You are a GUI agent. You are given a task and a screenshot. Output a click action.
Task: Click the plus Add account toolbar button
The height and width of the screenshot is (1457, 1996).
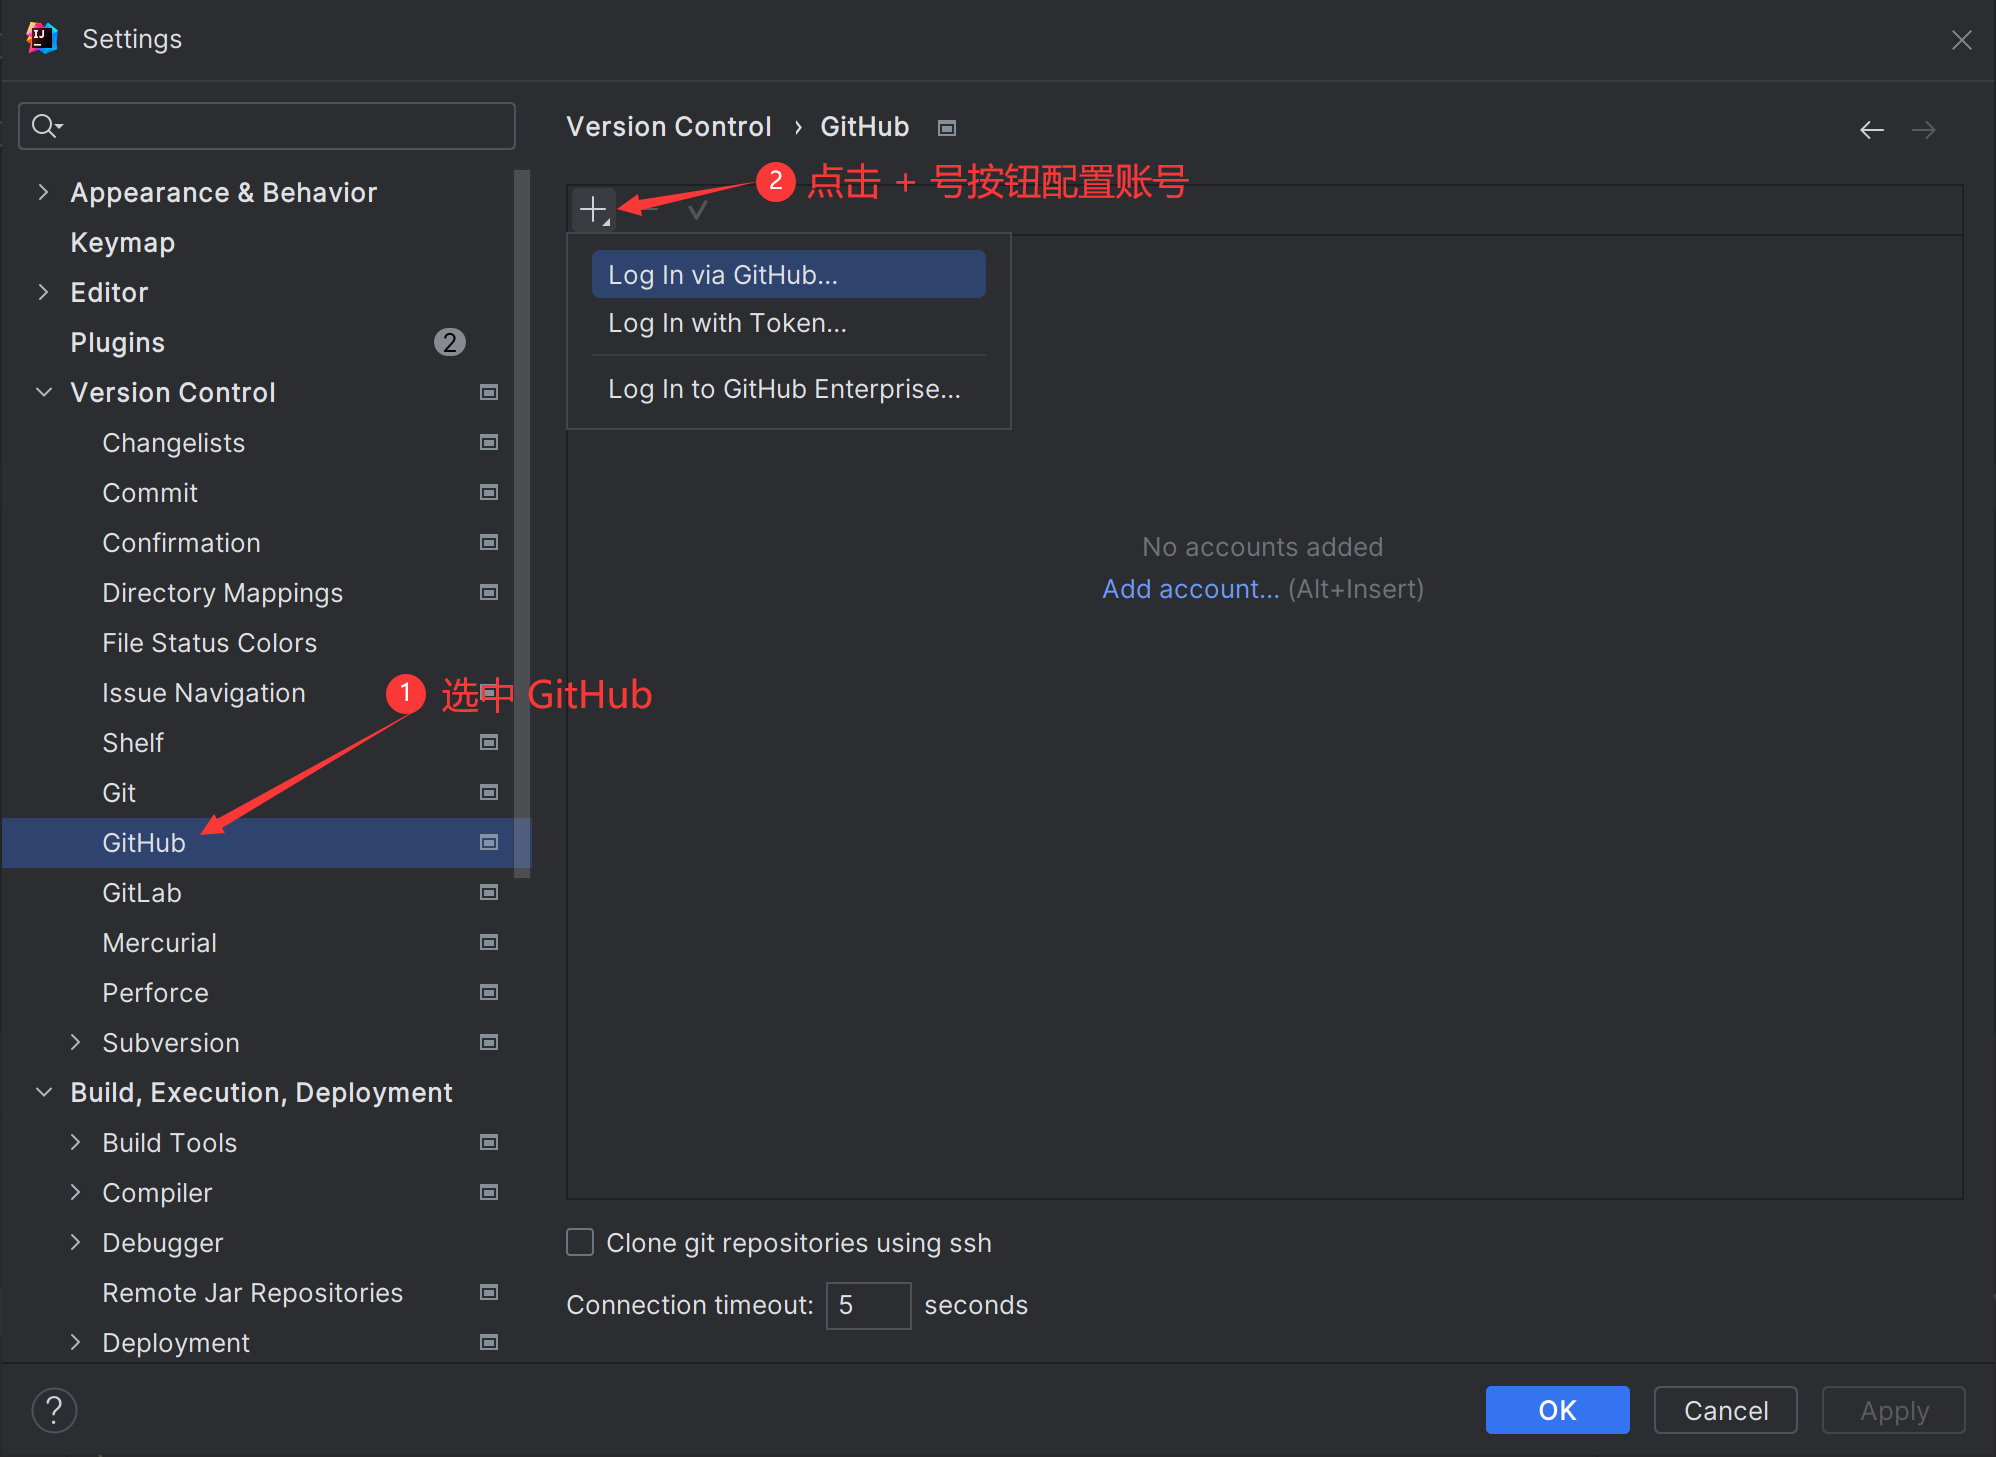[594, 210]
